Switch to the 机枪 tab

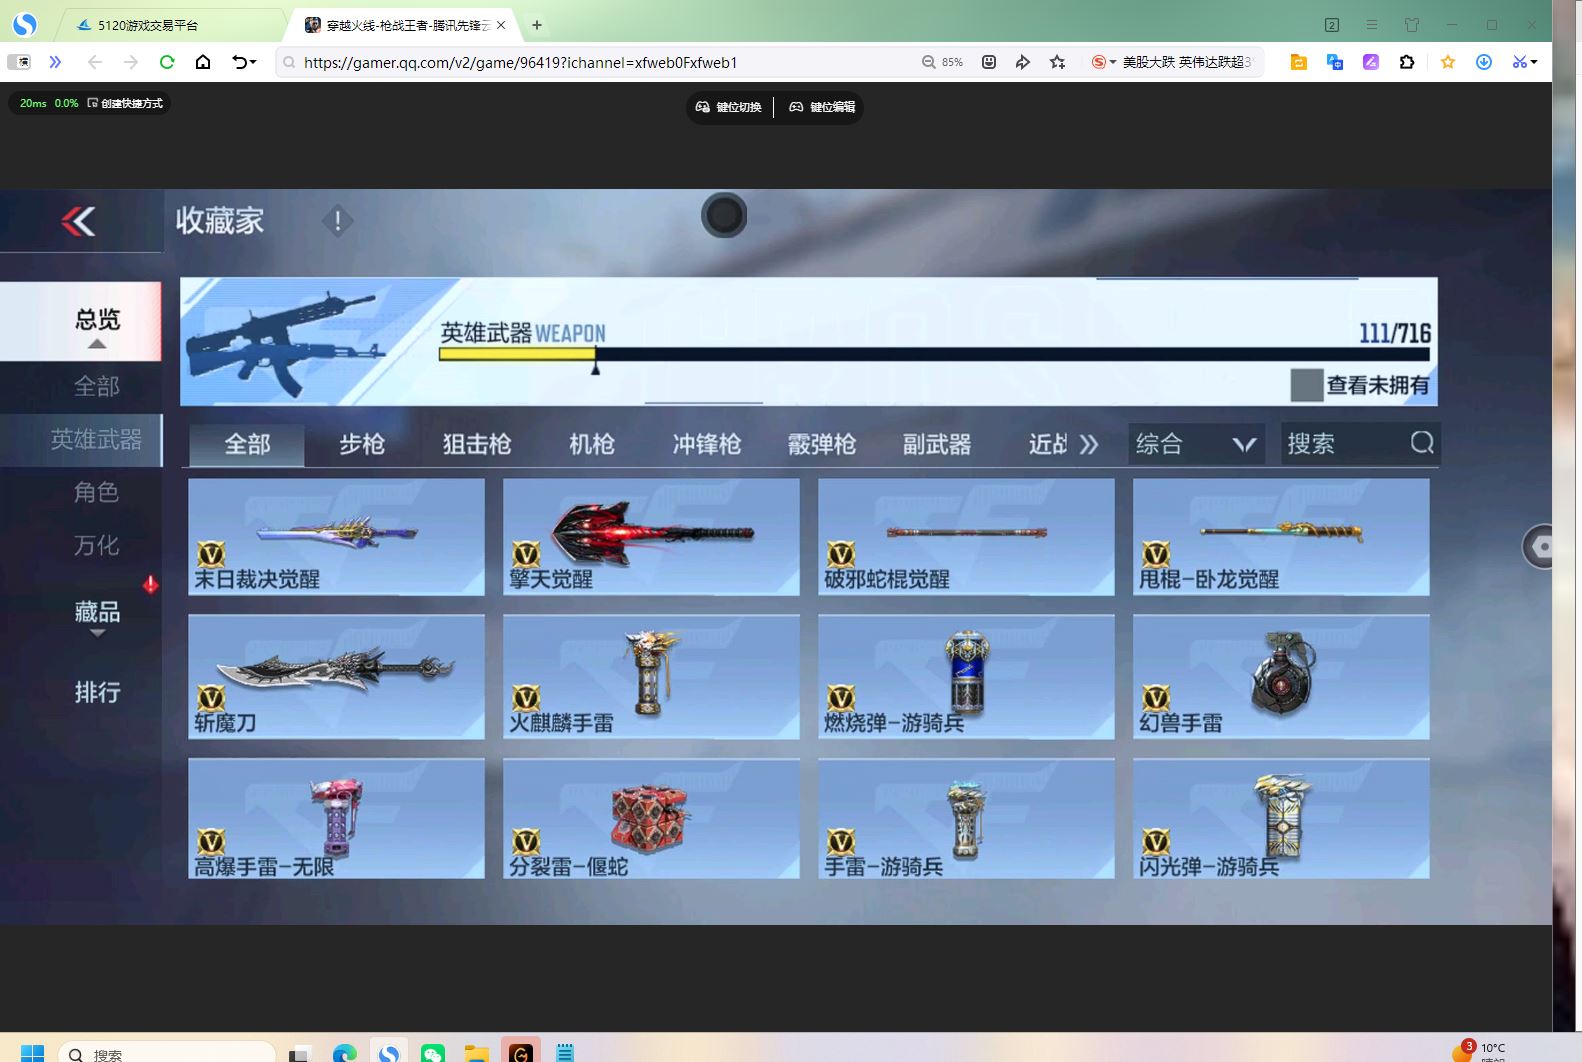[x=592, y=444]
